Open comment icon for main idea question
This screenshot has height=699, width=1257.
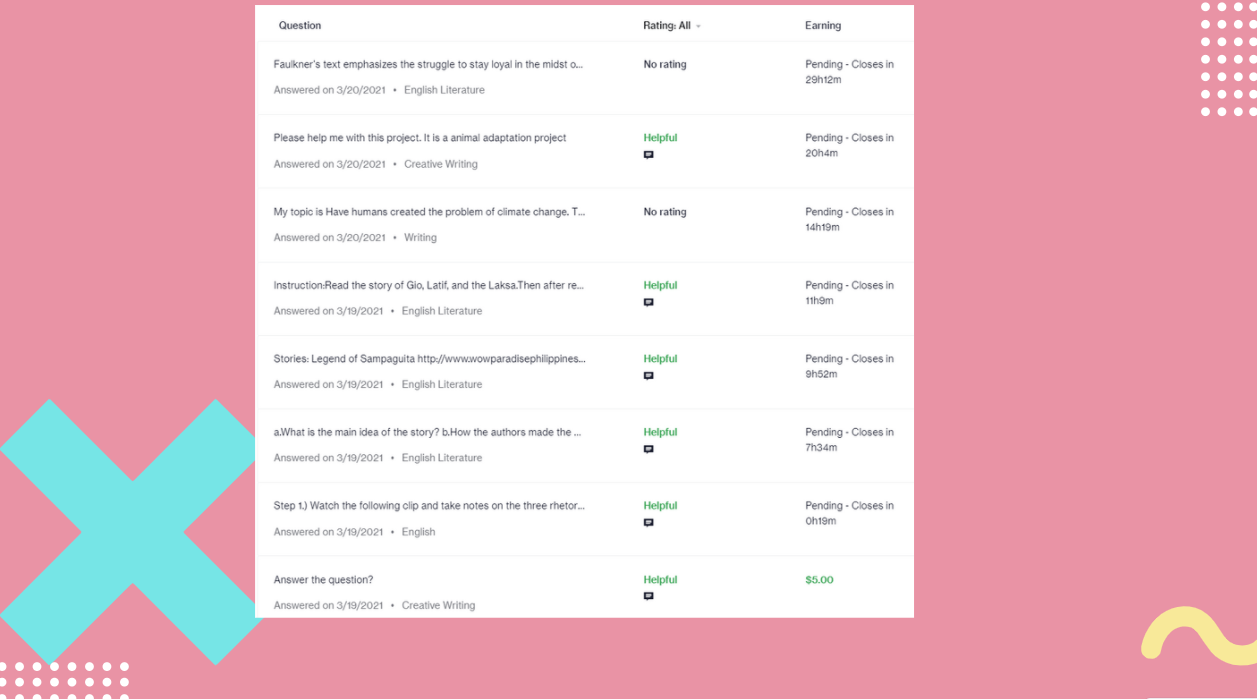tap(648, 449)
